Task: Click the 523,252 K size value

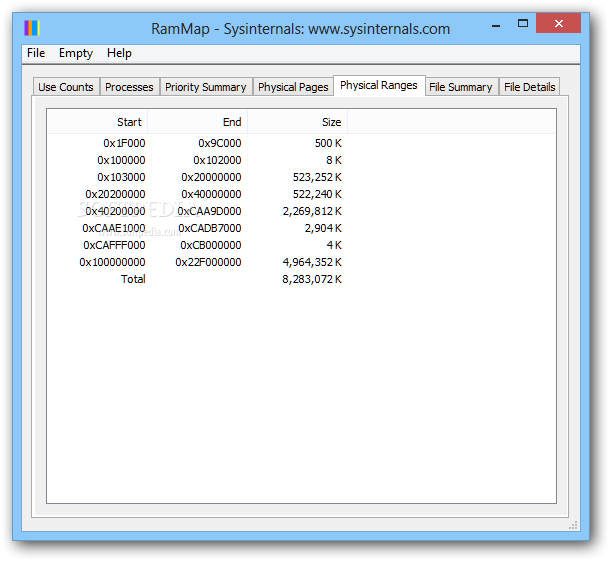Action: coord(317,177)
